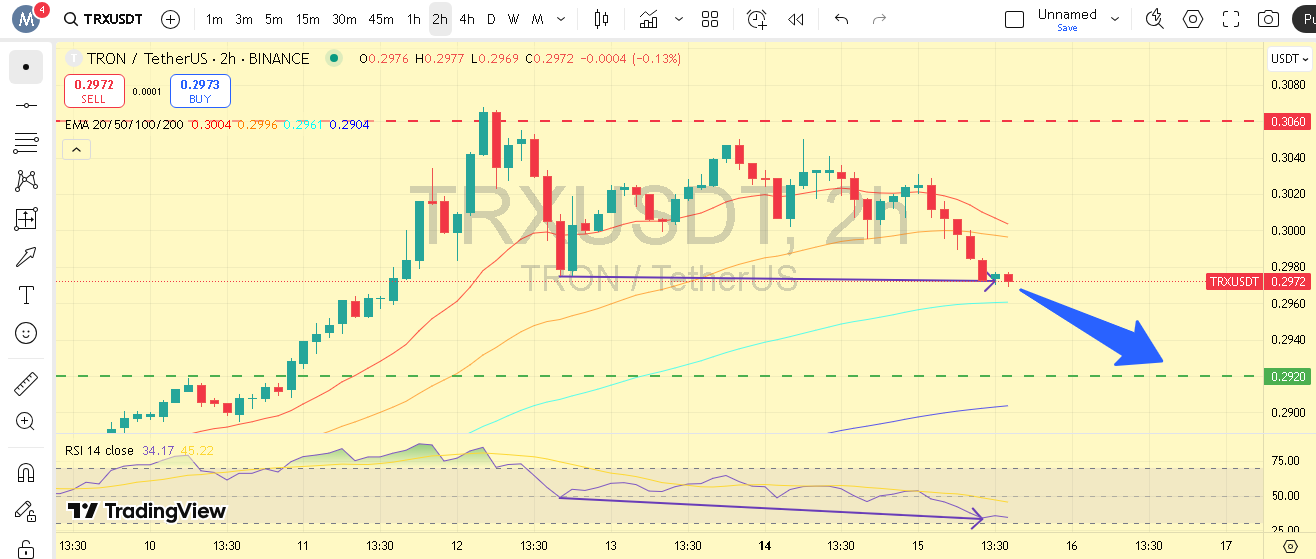Switch to the monthly M timeframe
Screen dimensions: 1316x559
click(538, 19)
